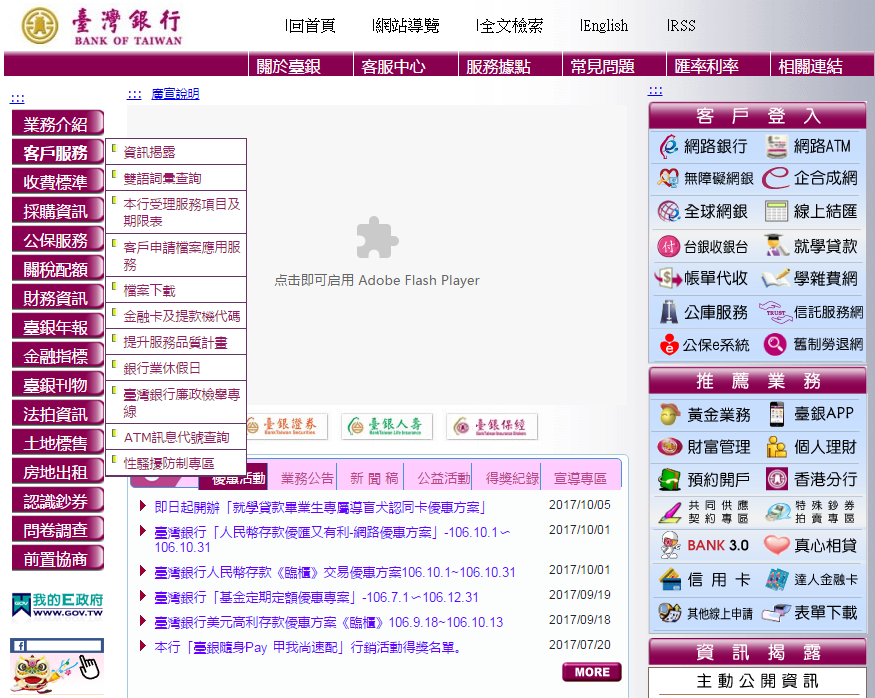Open the 公保e系統 icon

pos(669,344)
